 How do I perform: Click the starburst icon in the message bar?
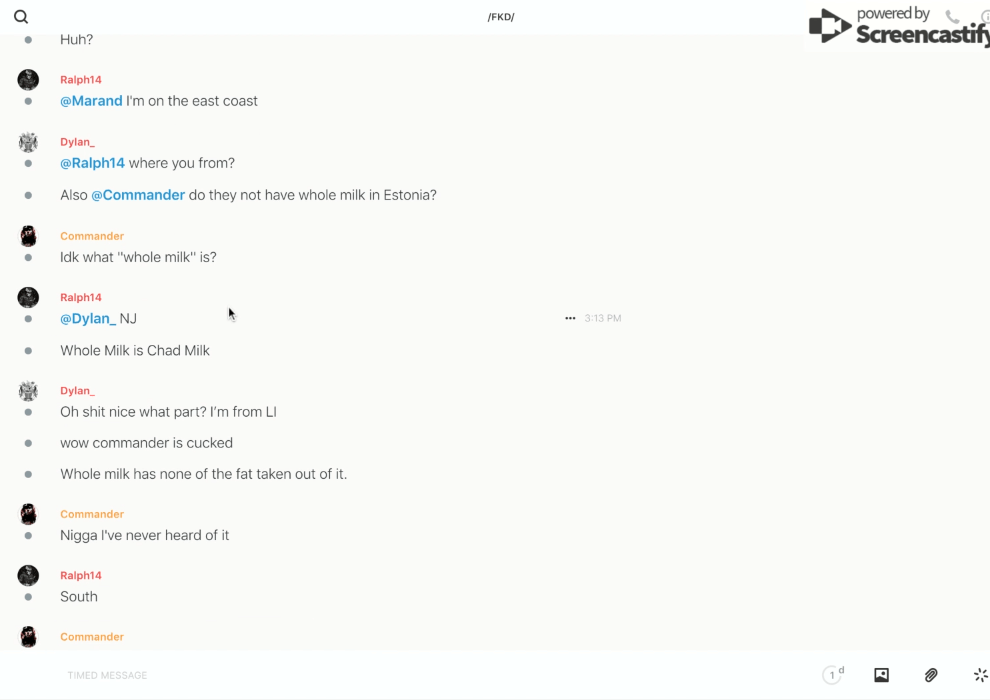pyautogui.click(x=980, y=675)
